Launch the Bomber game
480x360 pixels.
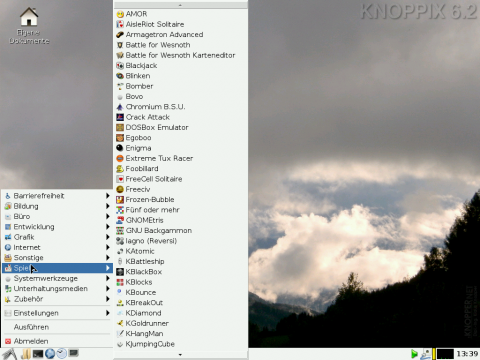[180, 86]
